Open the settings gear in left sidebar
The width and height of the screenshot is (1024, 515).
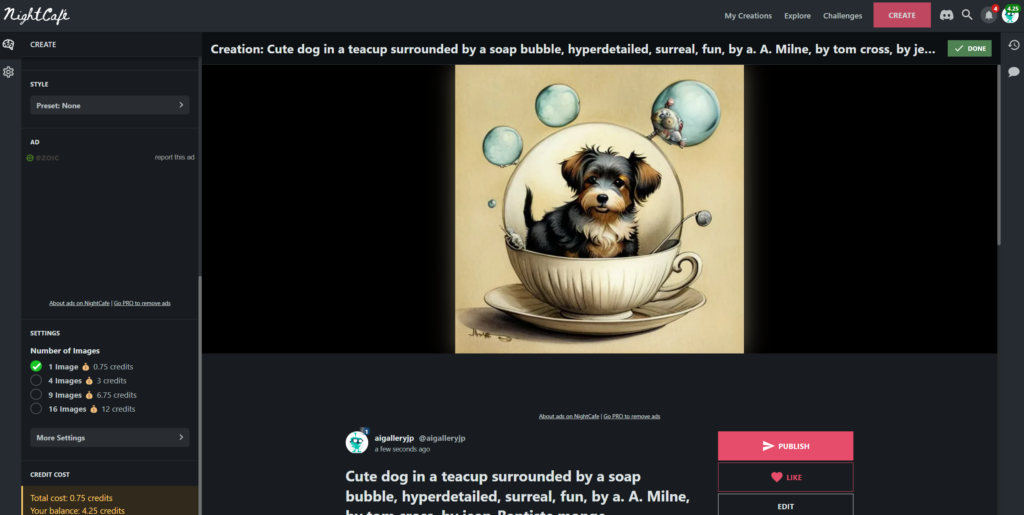(8, 72)
